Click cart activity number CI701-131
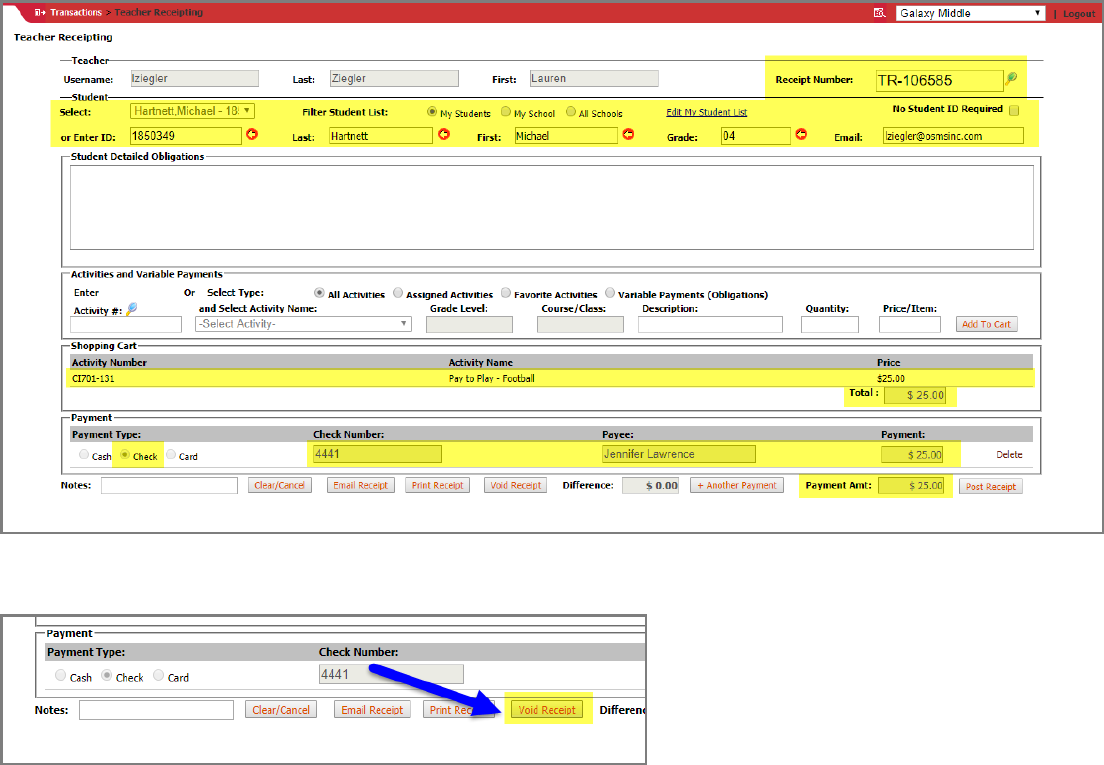The image size is (1104, 765). point(93,379)
